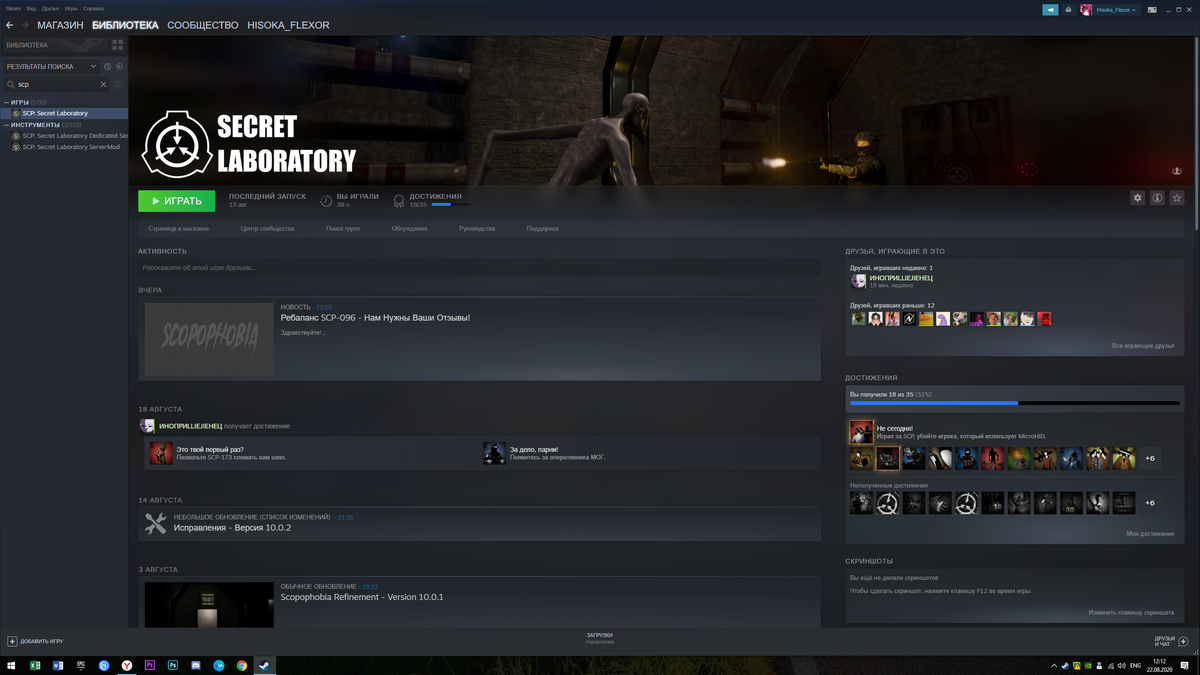Click Изменить клавишу скриншота link
1200x675 pixels.
[1131, 612]
